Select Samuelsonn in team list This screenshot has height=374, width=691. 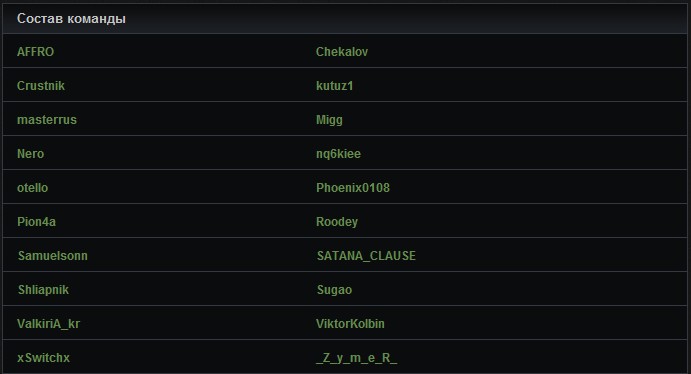point(53,256)
